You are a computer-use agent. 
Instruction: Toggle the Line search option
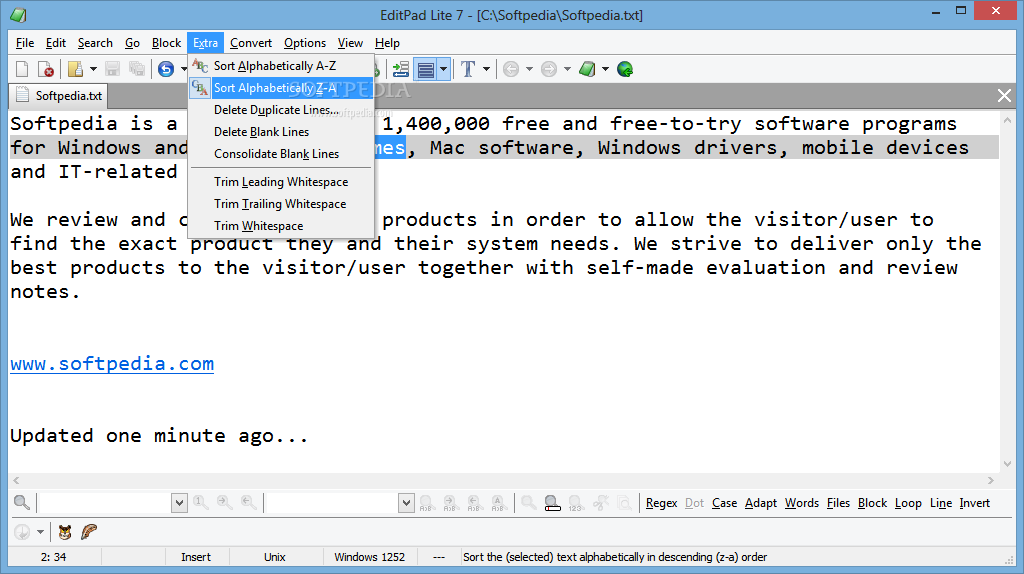pos(940,503)
